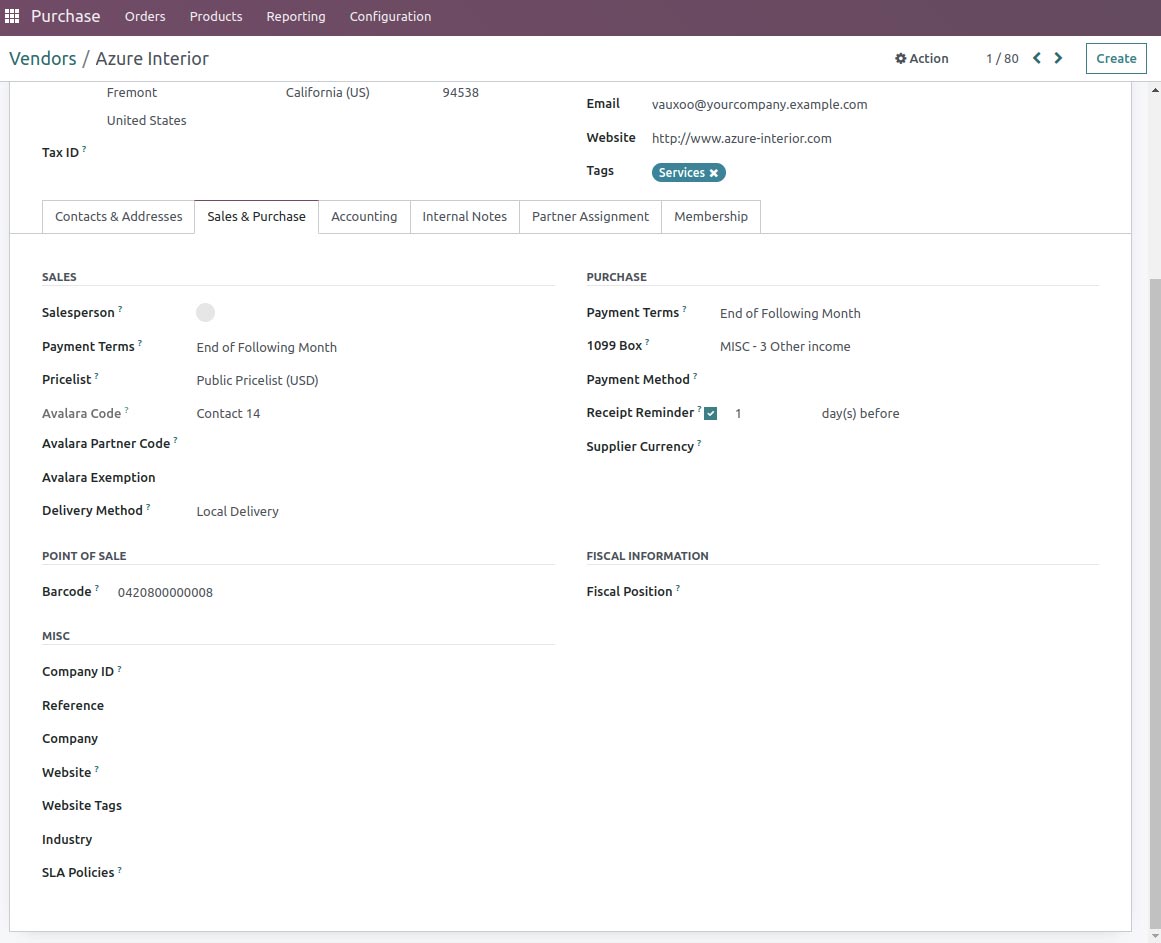Click the Tax ID help icon
Viewport: 1161px width, 943px height.
point(85,147)
